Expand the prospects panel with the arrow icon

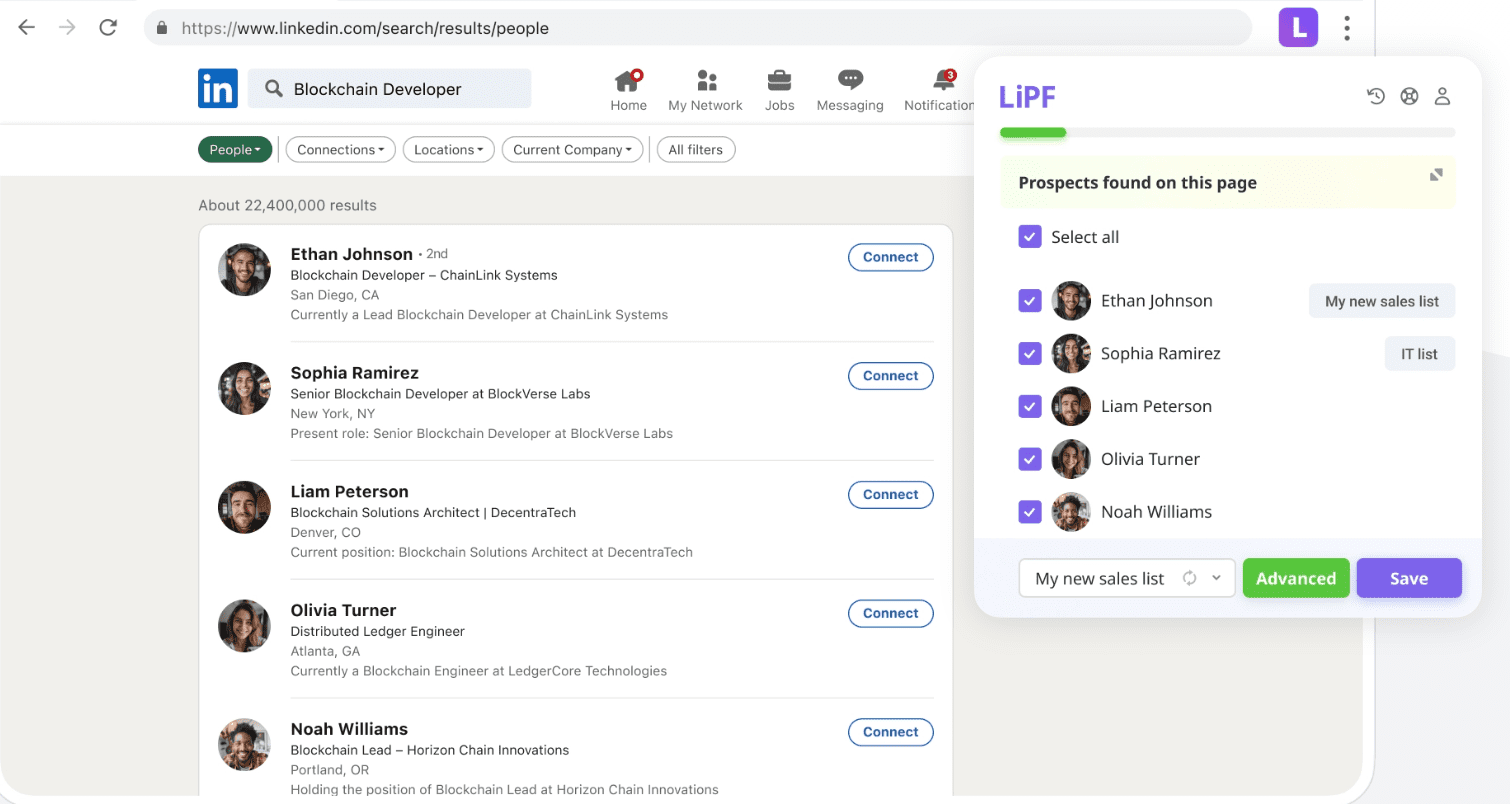(1436, 175)
